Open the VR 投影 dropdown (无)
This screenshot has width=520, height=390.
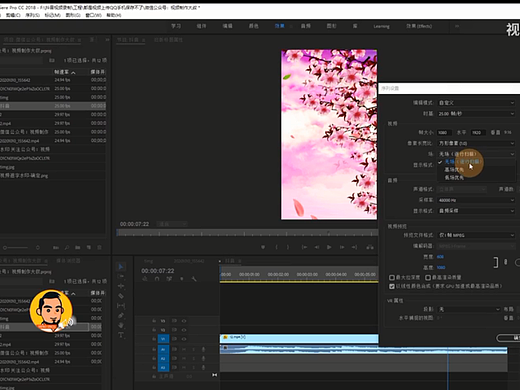point(469,309)
